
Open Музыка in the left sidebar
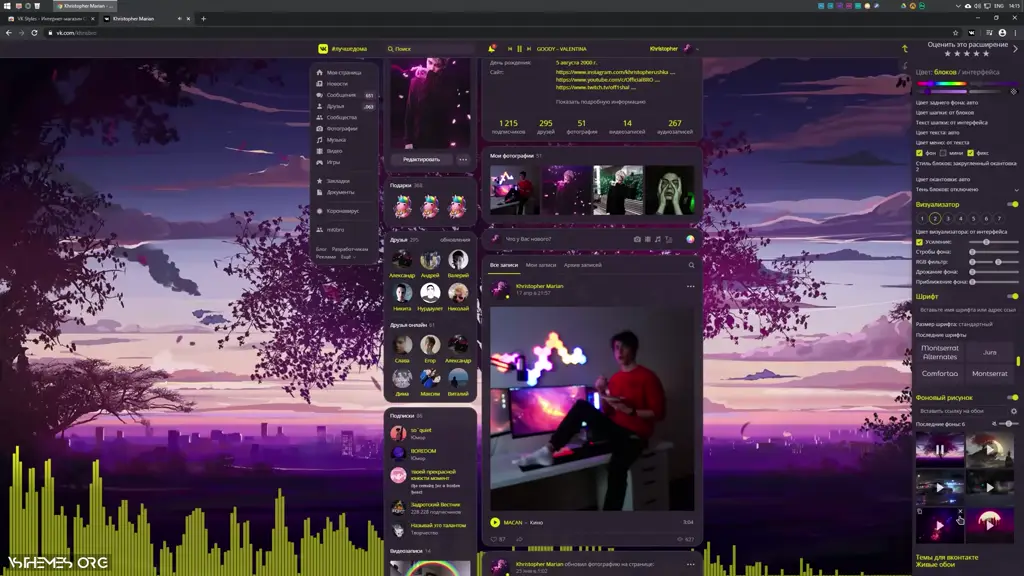click(x=336, y=140)
